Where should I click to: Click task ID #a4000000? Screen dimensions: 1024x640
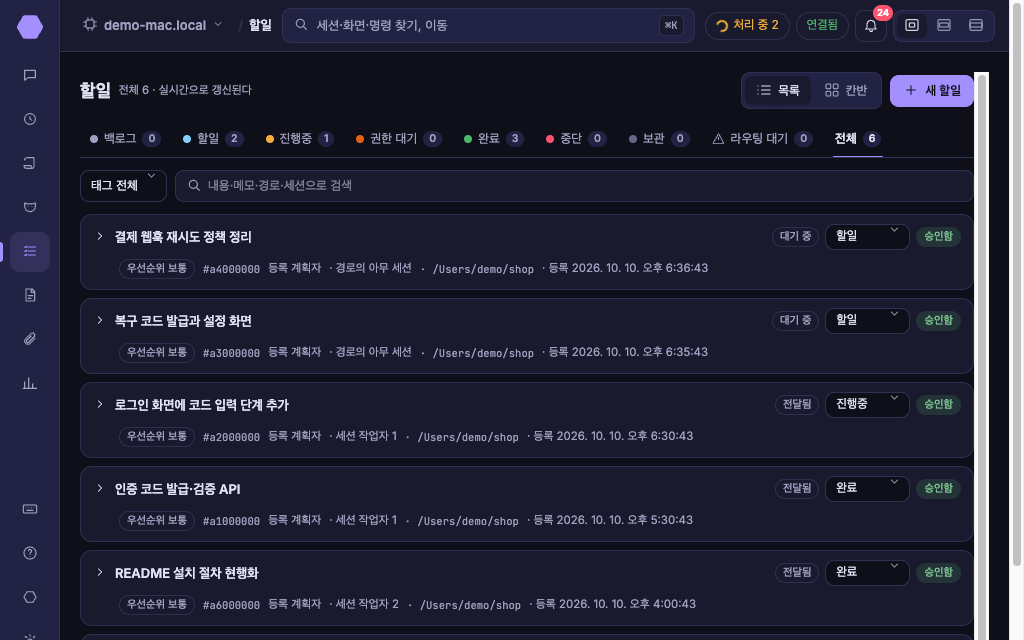coord(231,269)
